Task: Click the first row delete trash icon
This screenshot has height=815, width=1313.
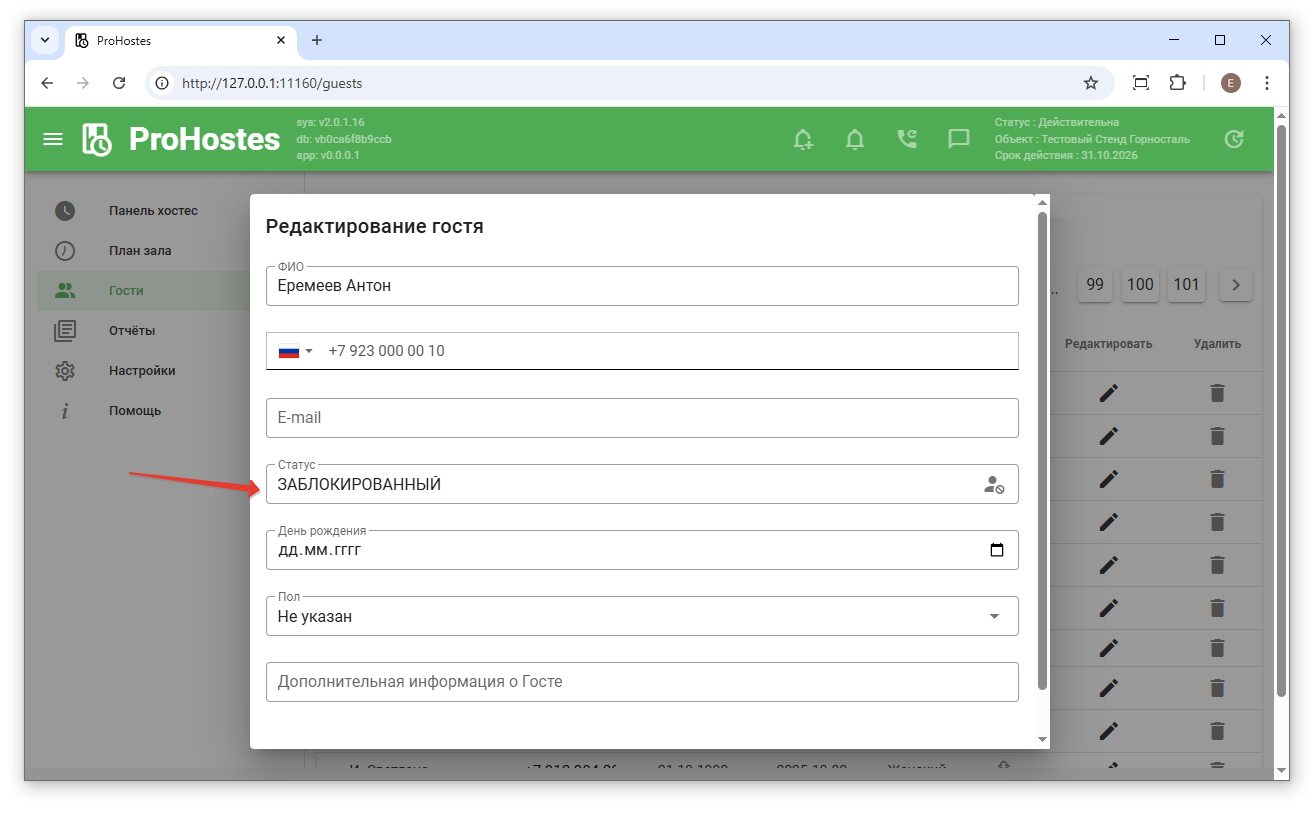Action: [1217, 393]
